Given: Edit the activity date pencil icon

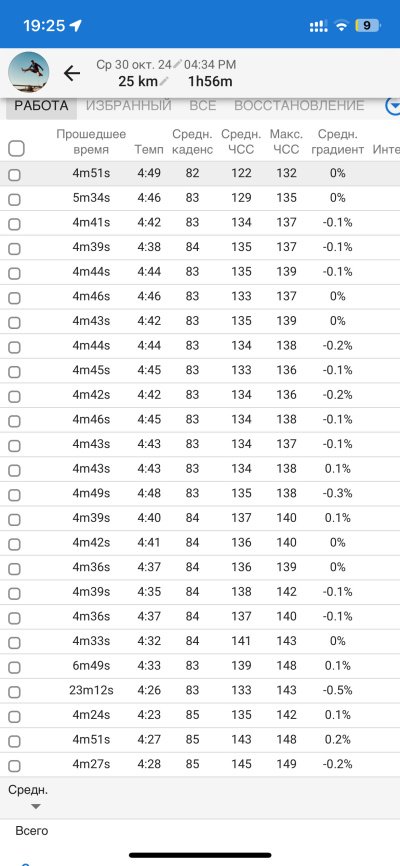Looking at the screenshot, I should click(177, 64).
